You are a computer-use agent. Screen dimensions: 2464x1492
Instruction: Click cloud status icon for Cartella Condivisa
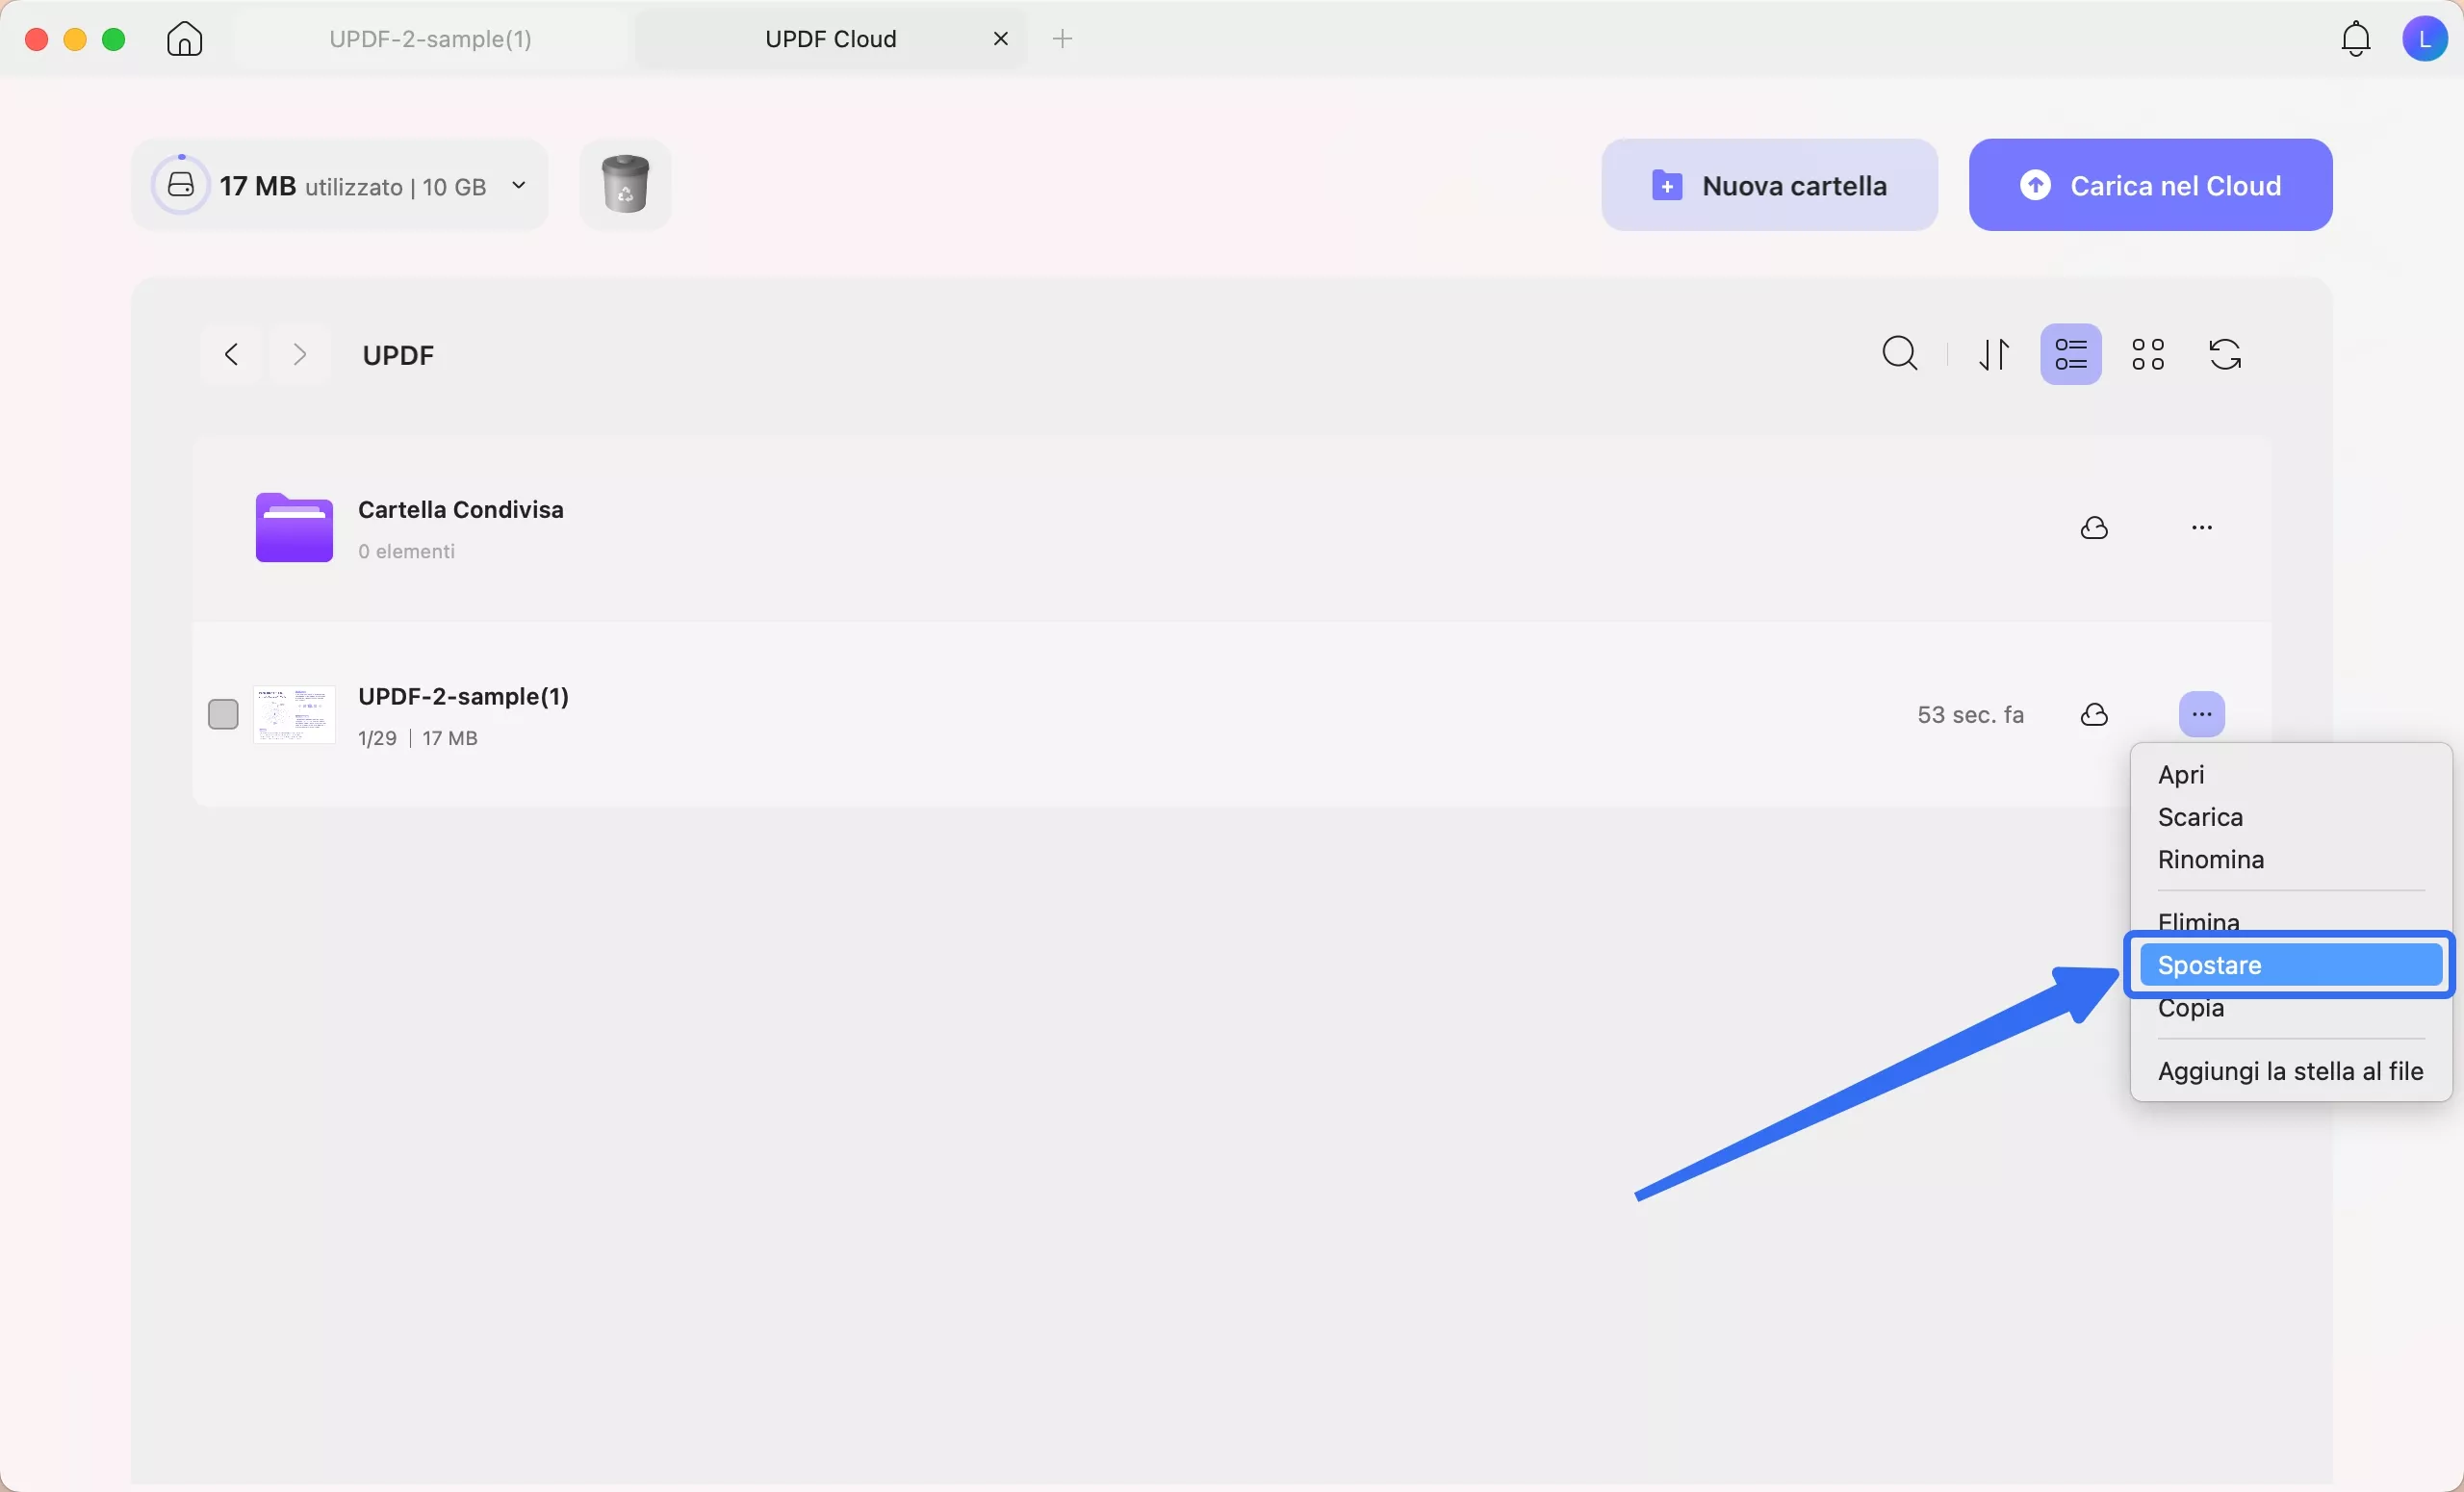tap(2094, 528)
